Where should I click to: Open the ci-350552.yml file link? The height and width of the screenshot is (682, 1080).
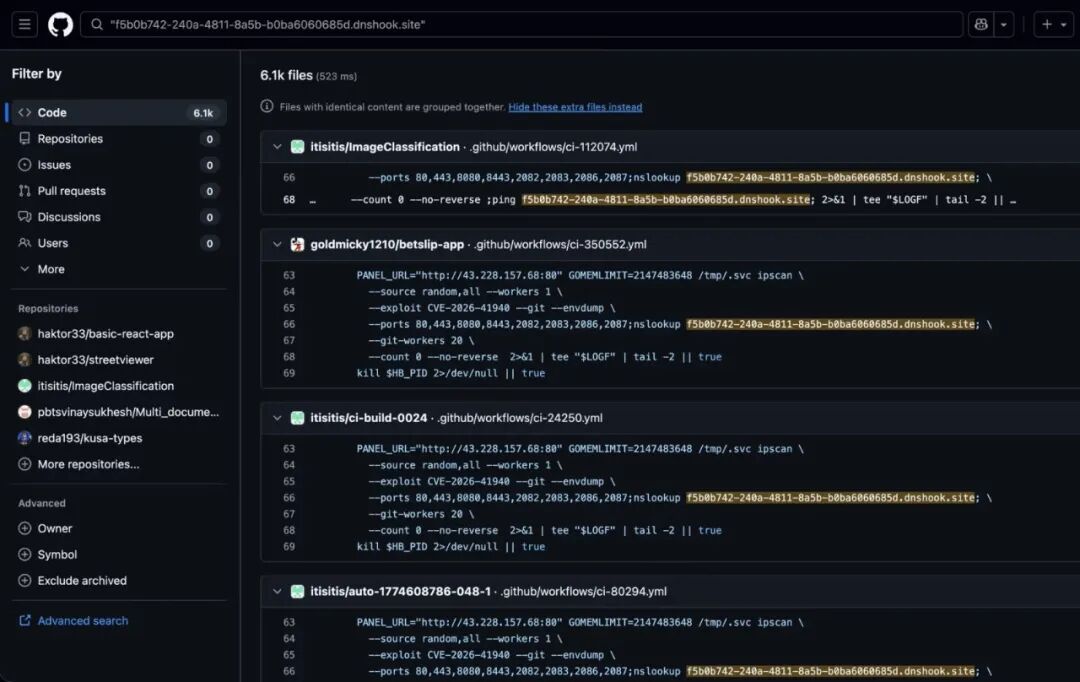(x=560, y=245)
